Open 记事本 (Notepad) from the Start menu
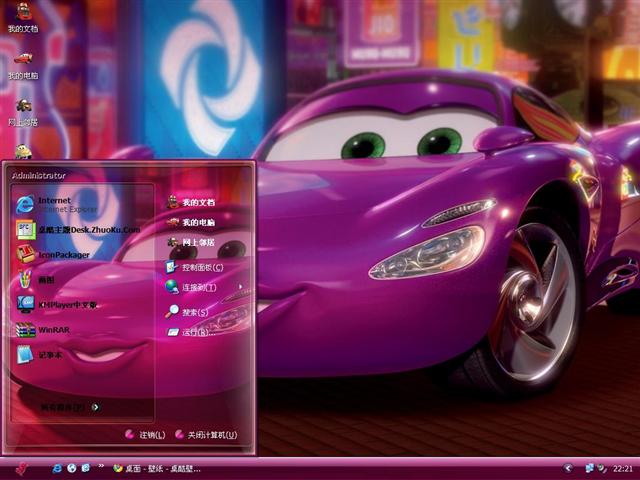 [x=50, y=354]
